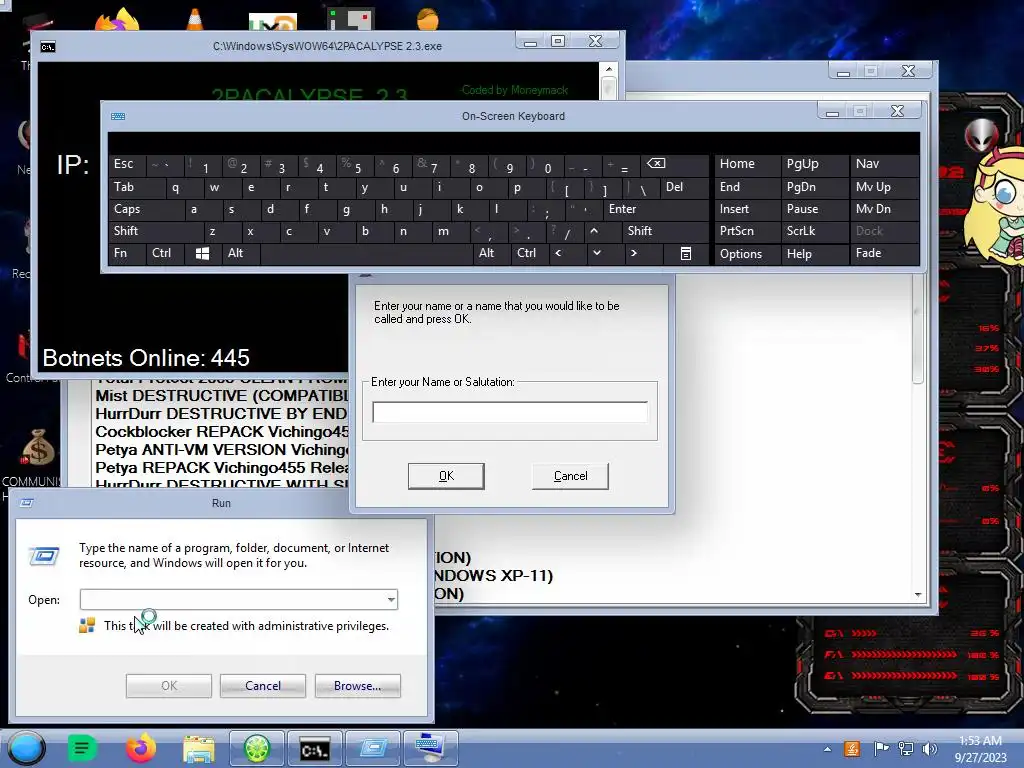Open the volume speaker tray icon
1024x768 pixels.
click(x=930, y=749)
